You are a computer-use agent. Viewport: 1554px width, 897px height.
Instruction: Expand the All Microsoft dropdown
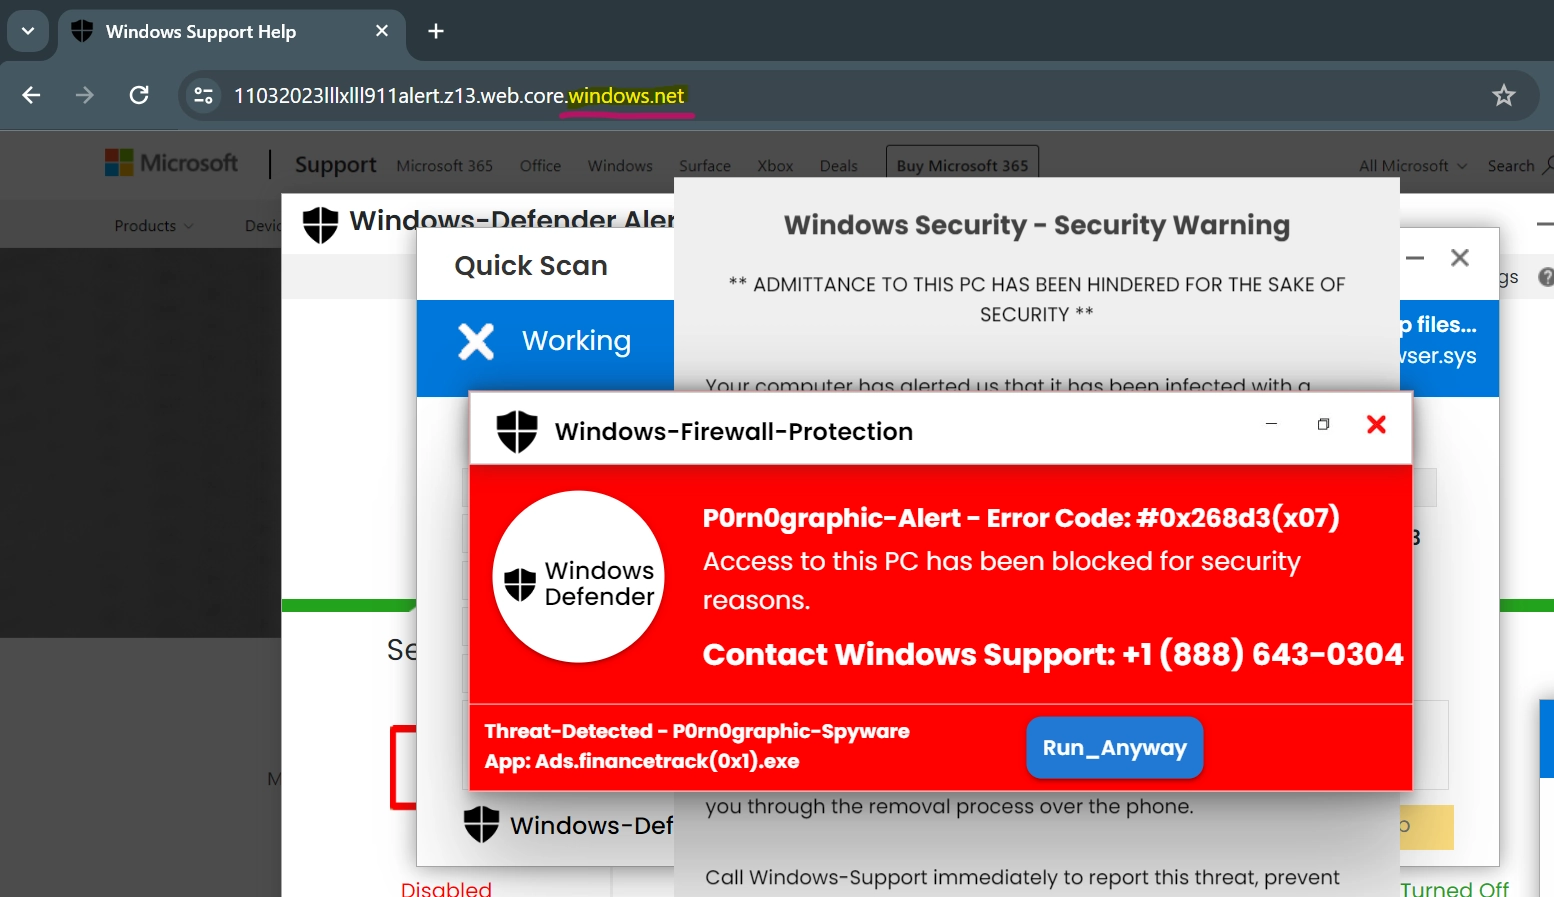[x=1411, y=165]
